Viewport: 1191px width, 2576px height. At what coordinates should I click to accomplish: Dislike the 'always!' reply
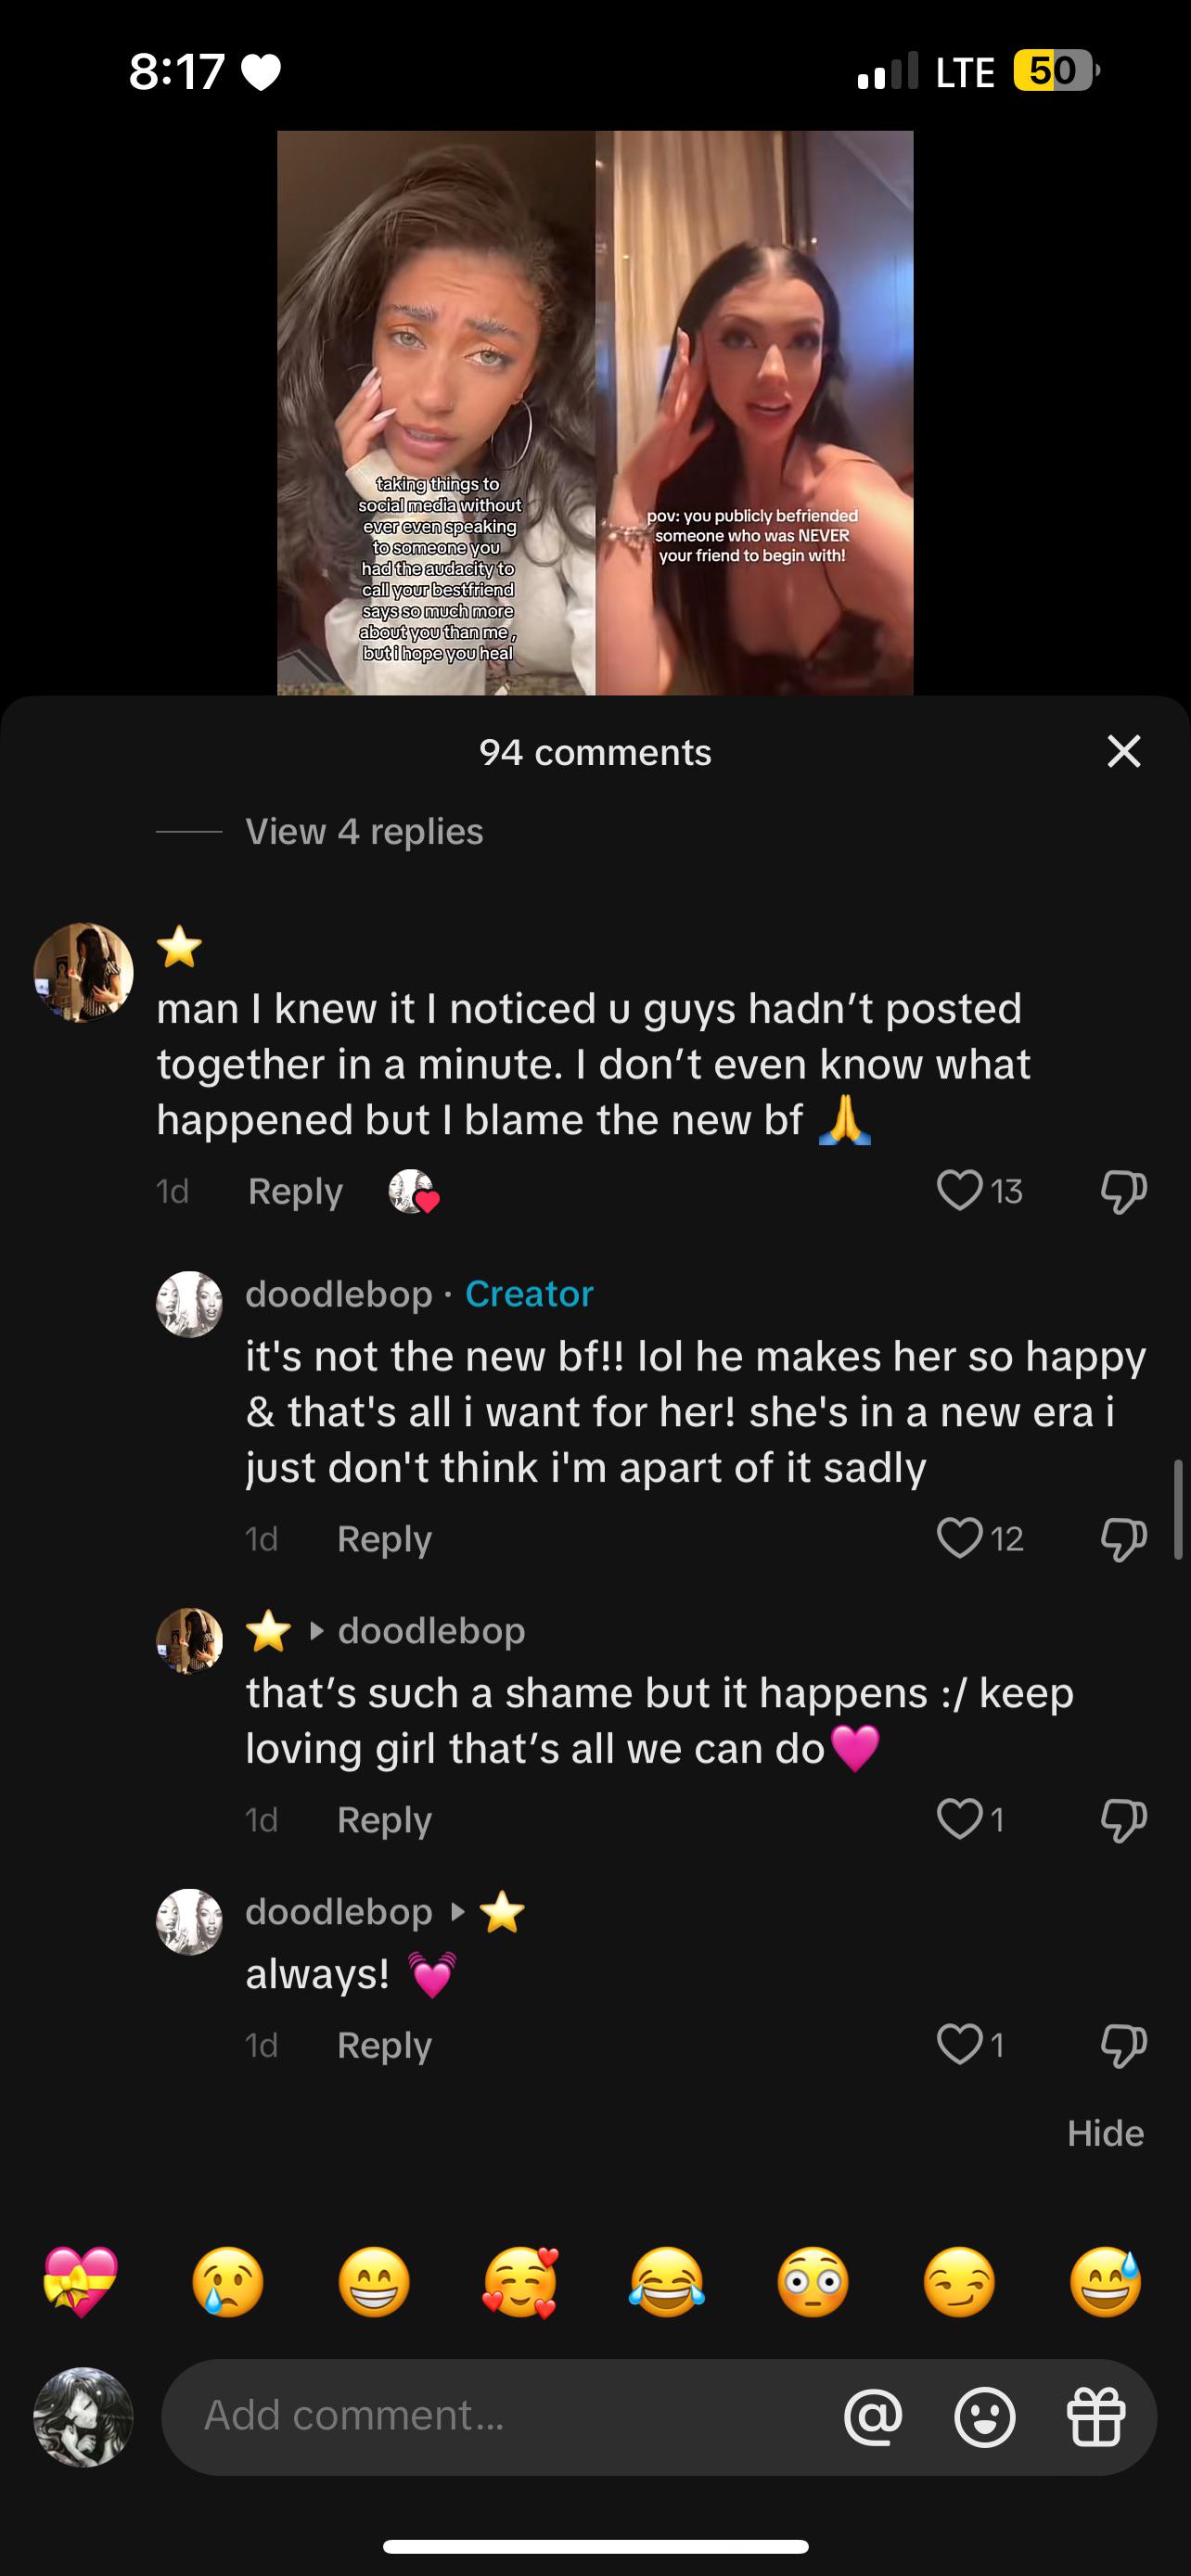point(1123,2045)
